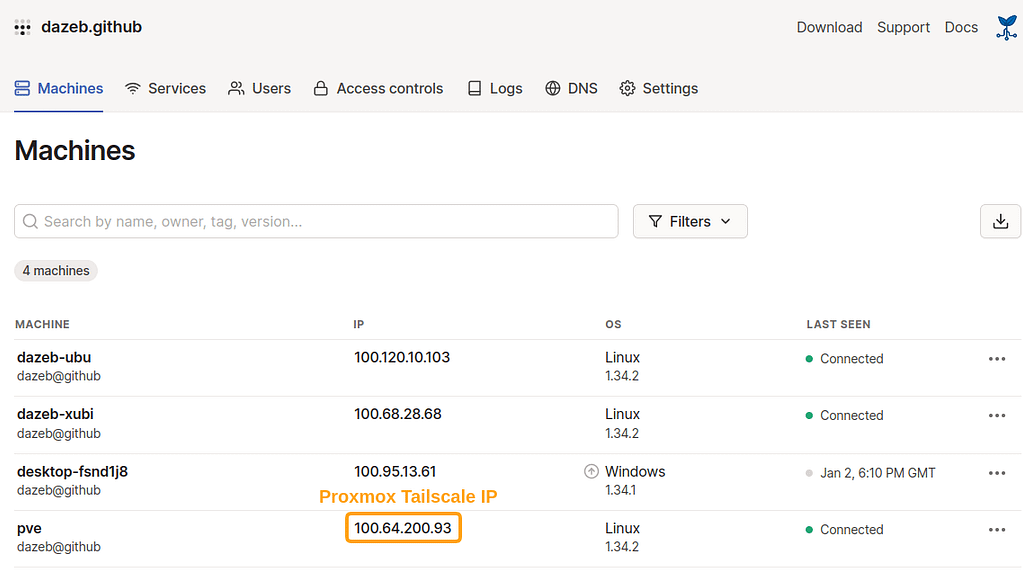Click the dazeb.github tailnet name
This screenshot has width=1023, height=572.
pyautogui.click(x=91, y=27)
